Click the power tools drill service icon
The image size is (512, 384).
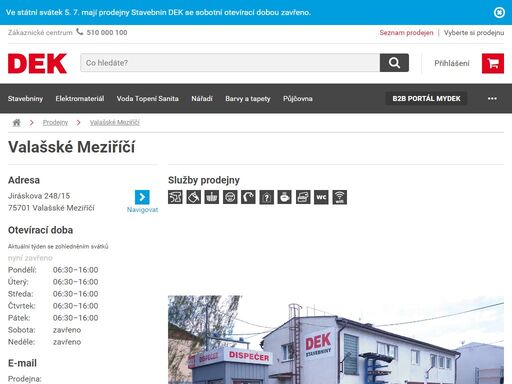[175, 197]
